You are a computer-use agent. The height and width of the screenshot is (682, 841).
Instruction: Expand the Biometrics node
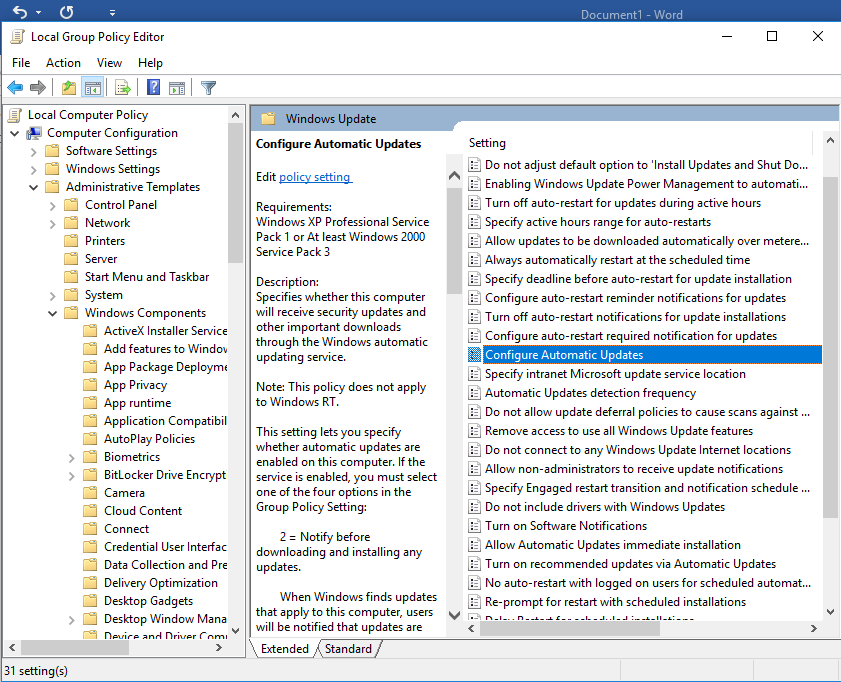[71, 457]
